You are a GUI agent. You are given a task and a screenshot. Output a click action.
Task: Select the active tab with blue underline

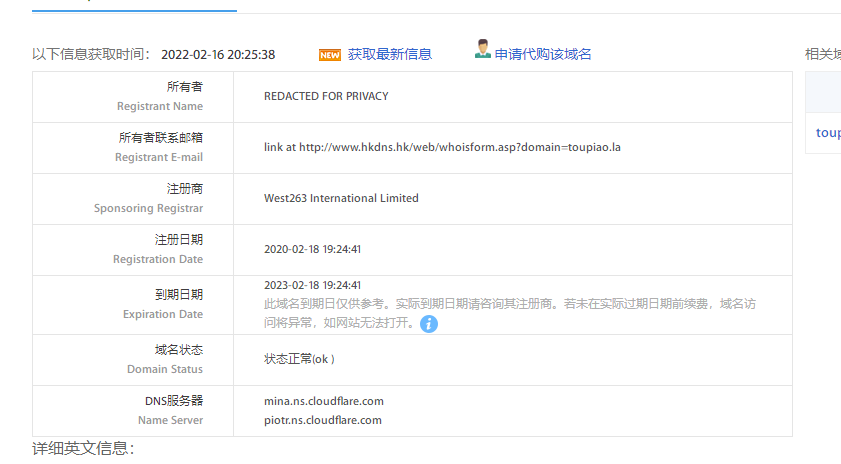click(x=134, y=5)
